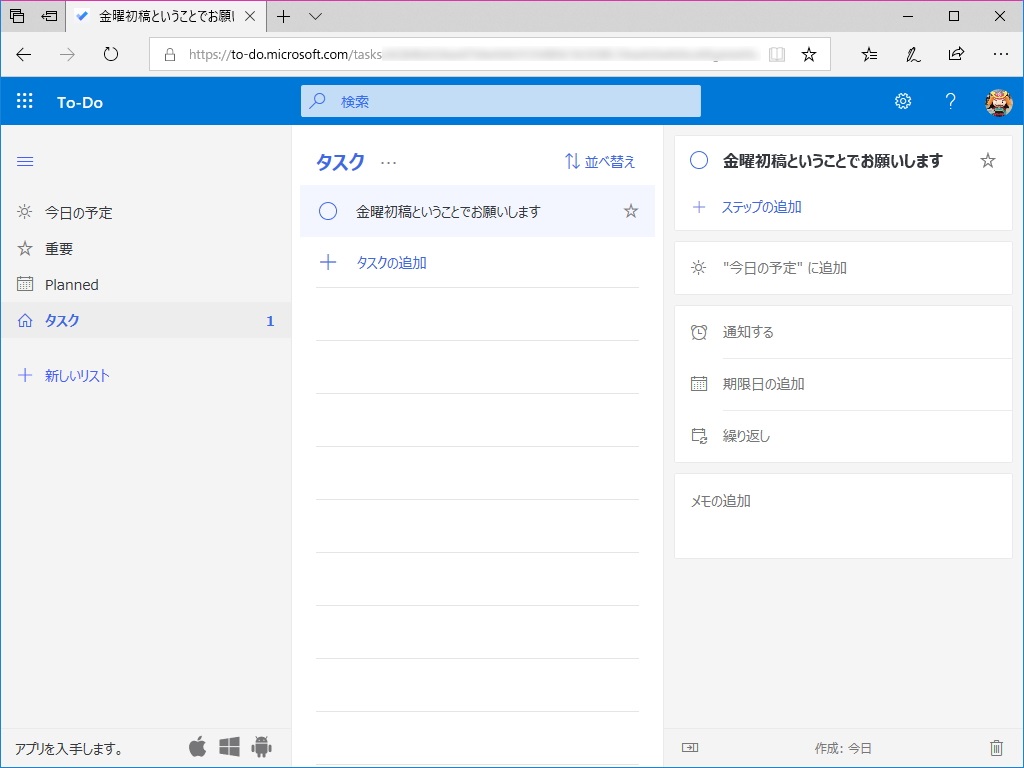Click the Android icon at the bottom left
Image resolution: width=1024 pixels, height=768 pixels.
click(x=258, y=746)
